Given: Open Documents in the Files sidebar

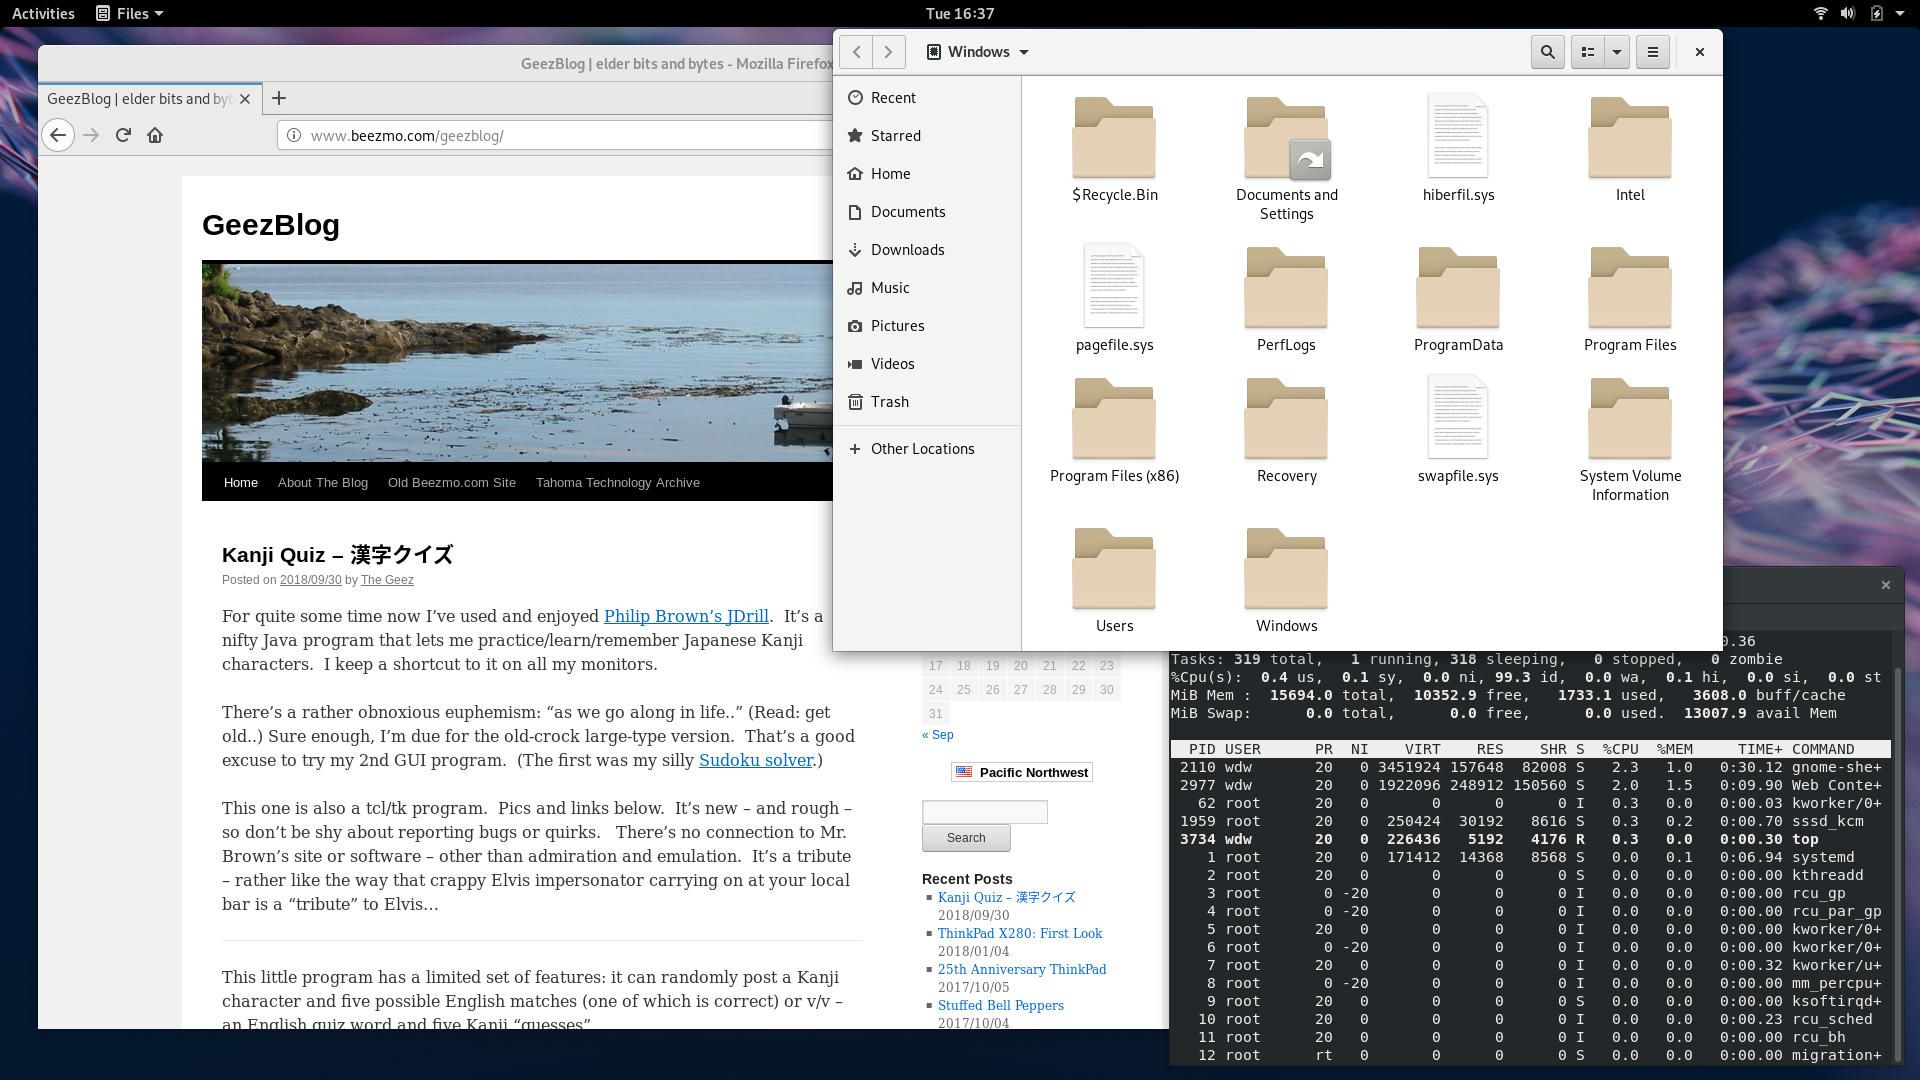Looking at the screenshot, I should point(927,212).
